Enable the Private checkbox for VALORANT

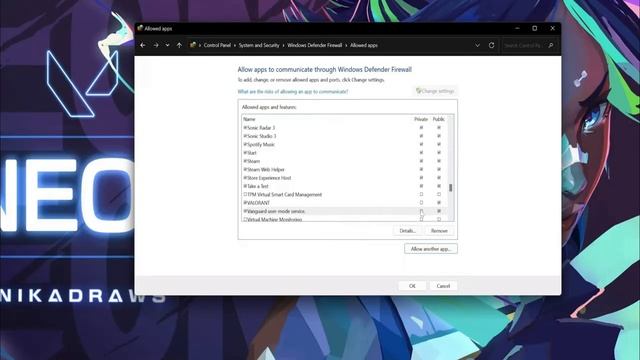coord(421,203)
